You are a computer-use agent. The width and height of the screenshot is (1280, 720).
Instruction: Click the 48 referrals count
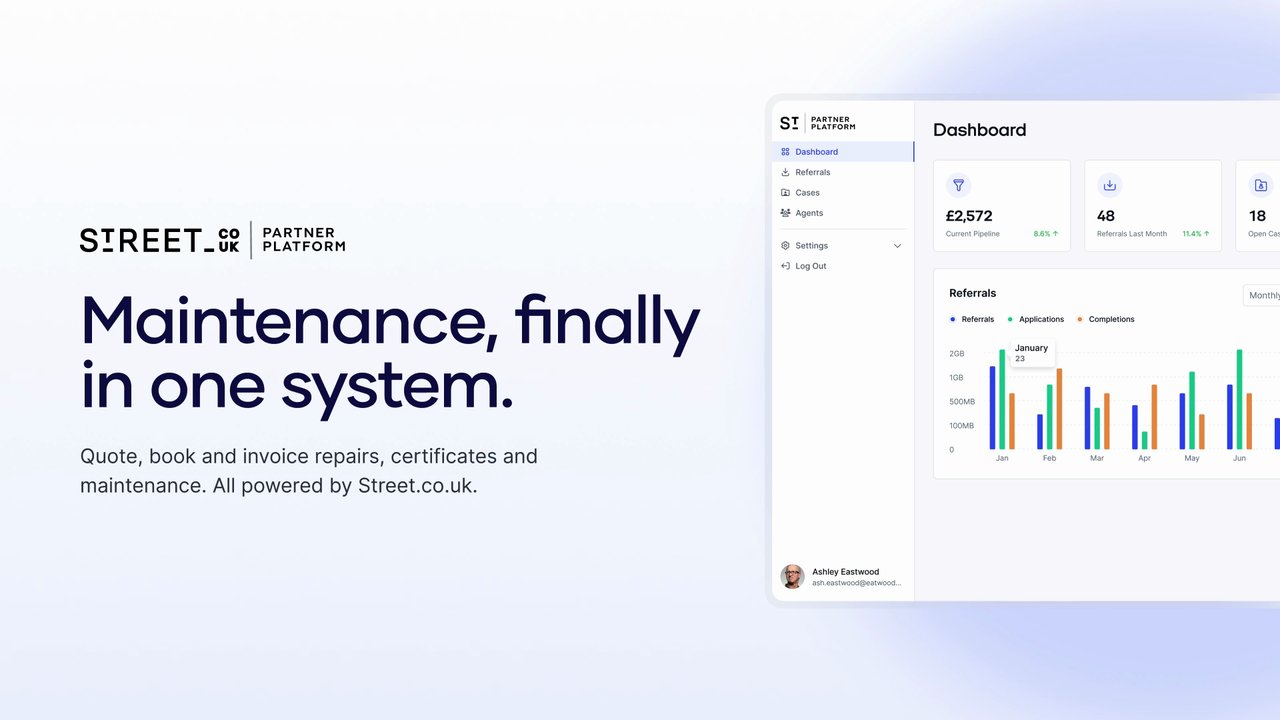pyautogui.click(x=1106, y=216)
